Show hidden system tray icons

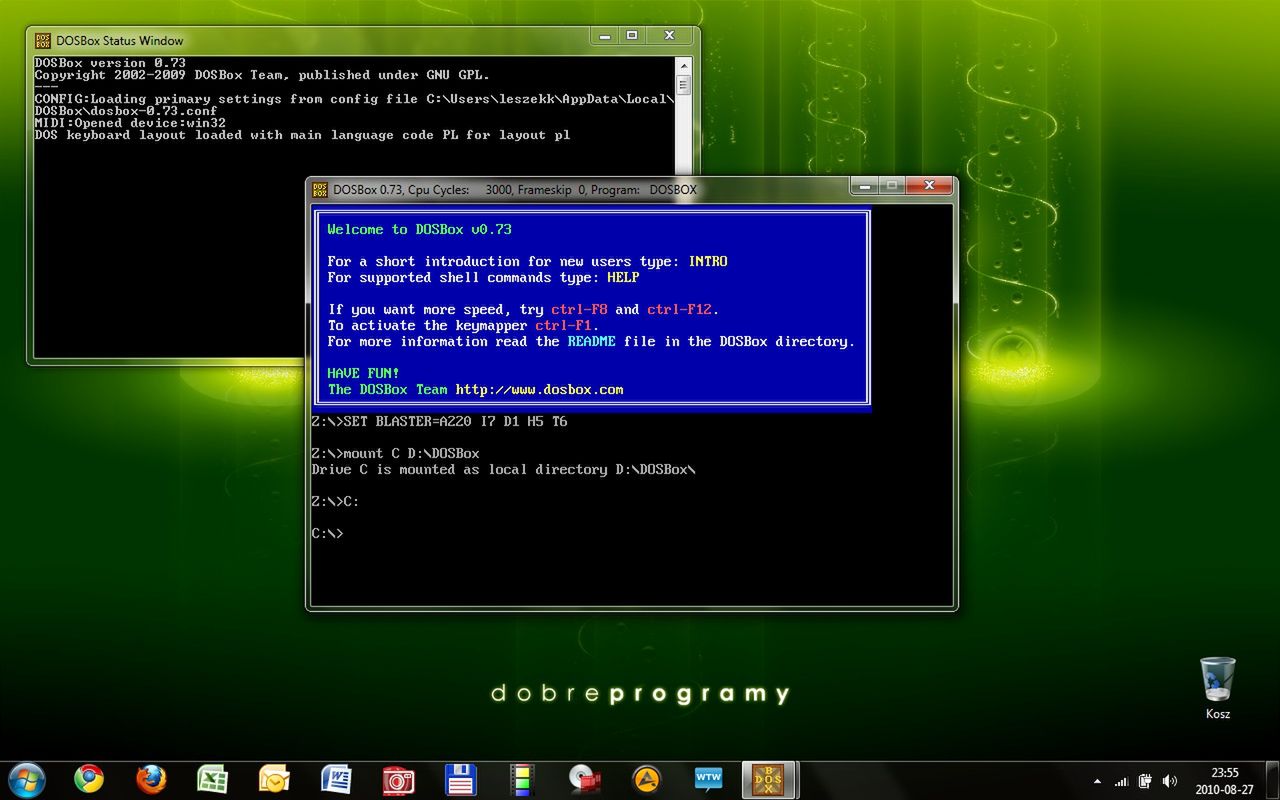pyautogui.click(x=1097, y=781)
